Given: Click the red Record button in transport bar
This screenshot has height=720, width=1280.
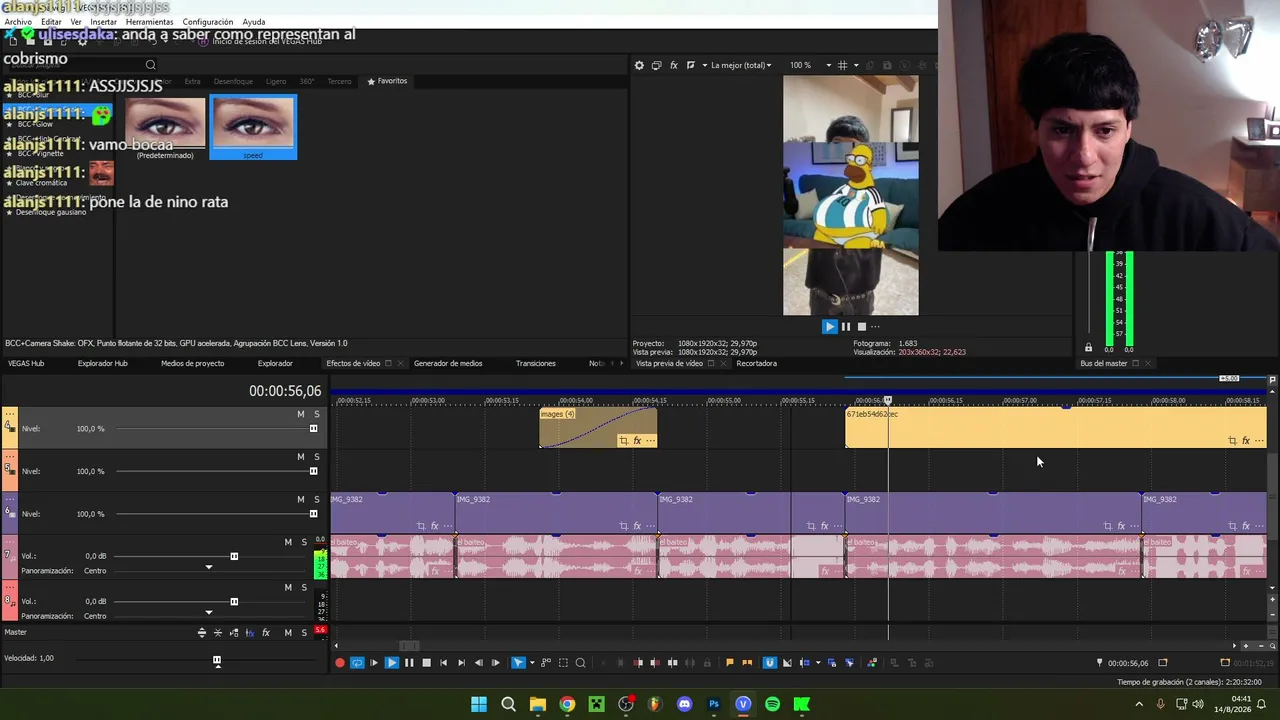Looking at the screenshot, I should click(x=340, y=662).
